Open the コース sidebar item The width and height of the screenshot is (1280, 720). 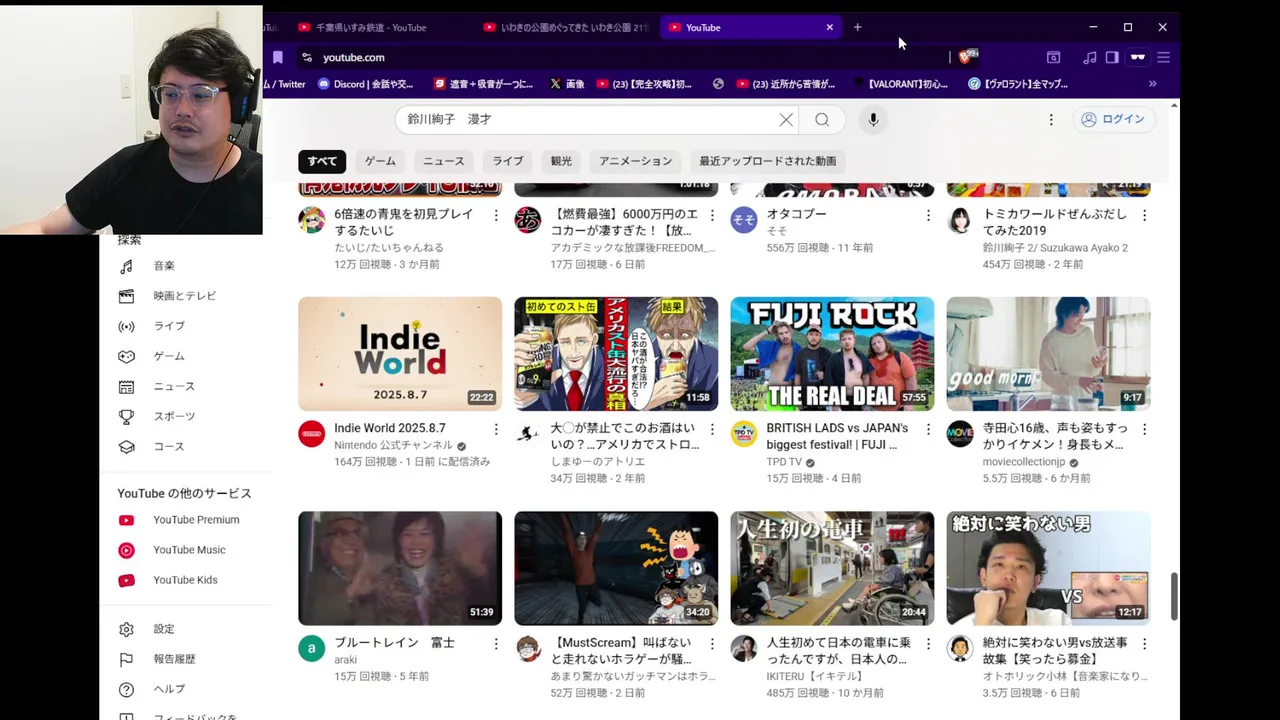coord(168,446)
